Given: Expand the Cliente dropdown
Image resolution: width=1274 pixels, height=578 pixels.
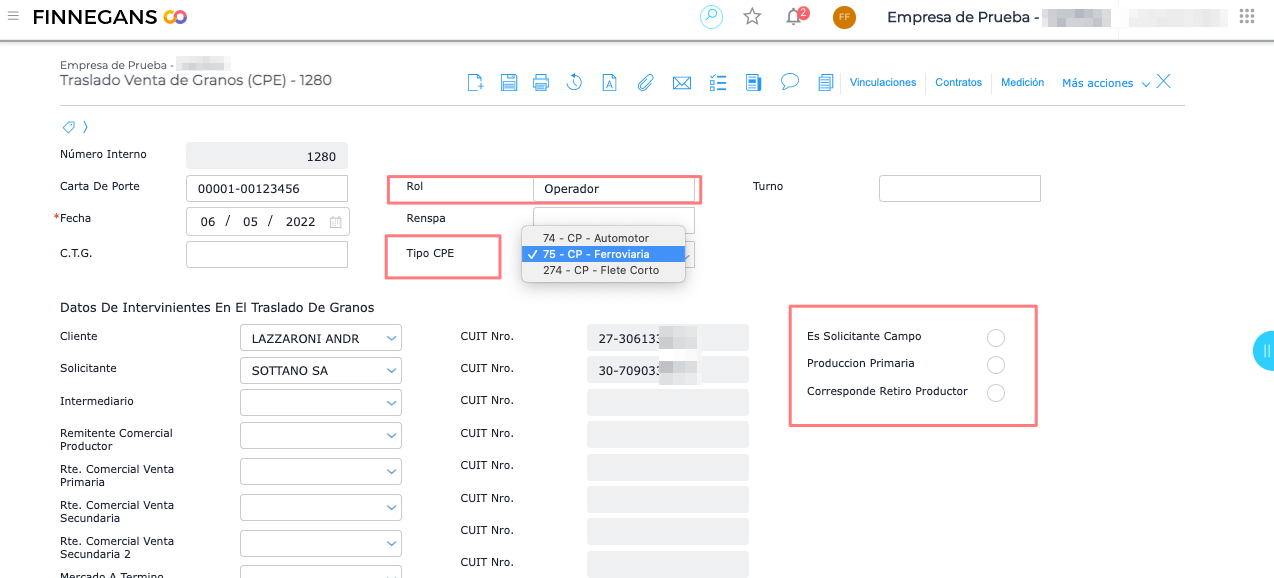Looking at the screenshot, I should [x=391, y=339].
